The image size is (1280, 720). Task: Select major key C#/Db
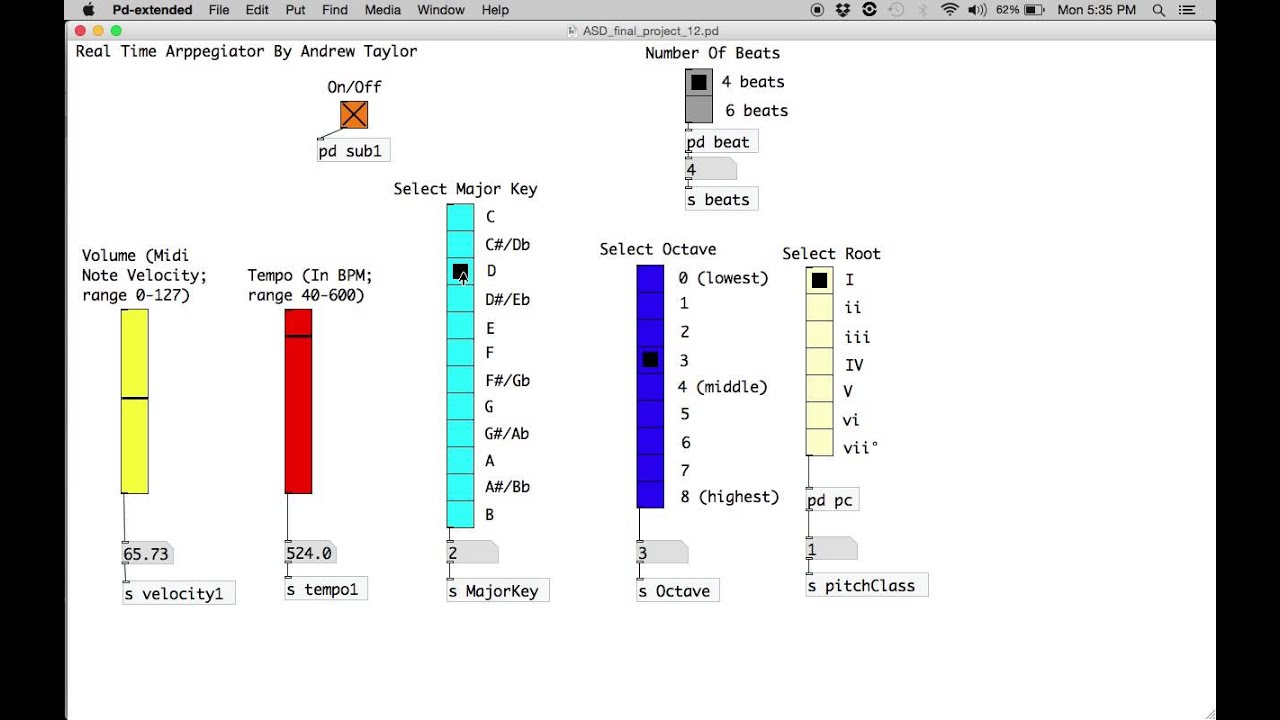point(460,244)
